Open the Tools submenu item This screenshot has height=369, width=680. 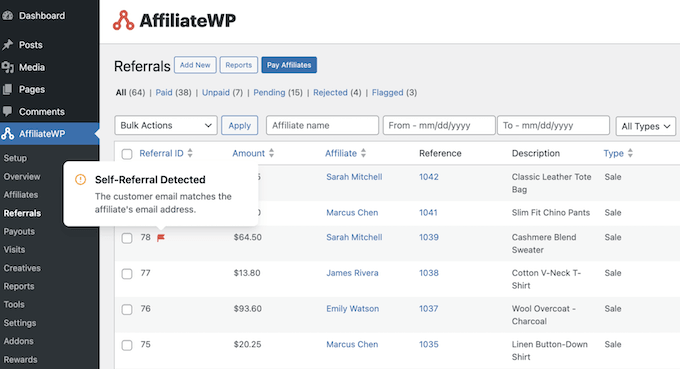[x=14, y=304]
